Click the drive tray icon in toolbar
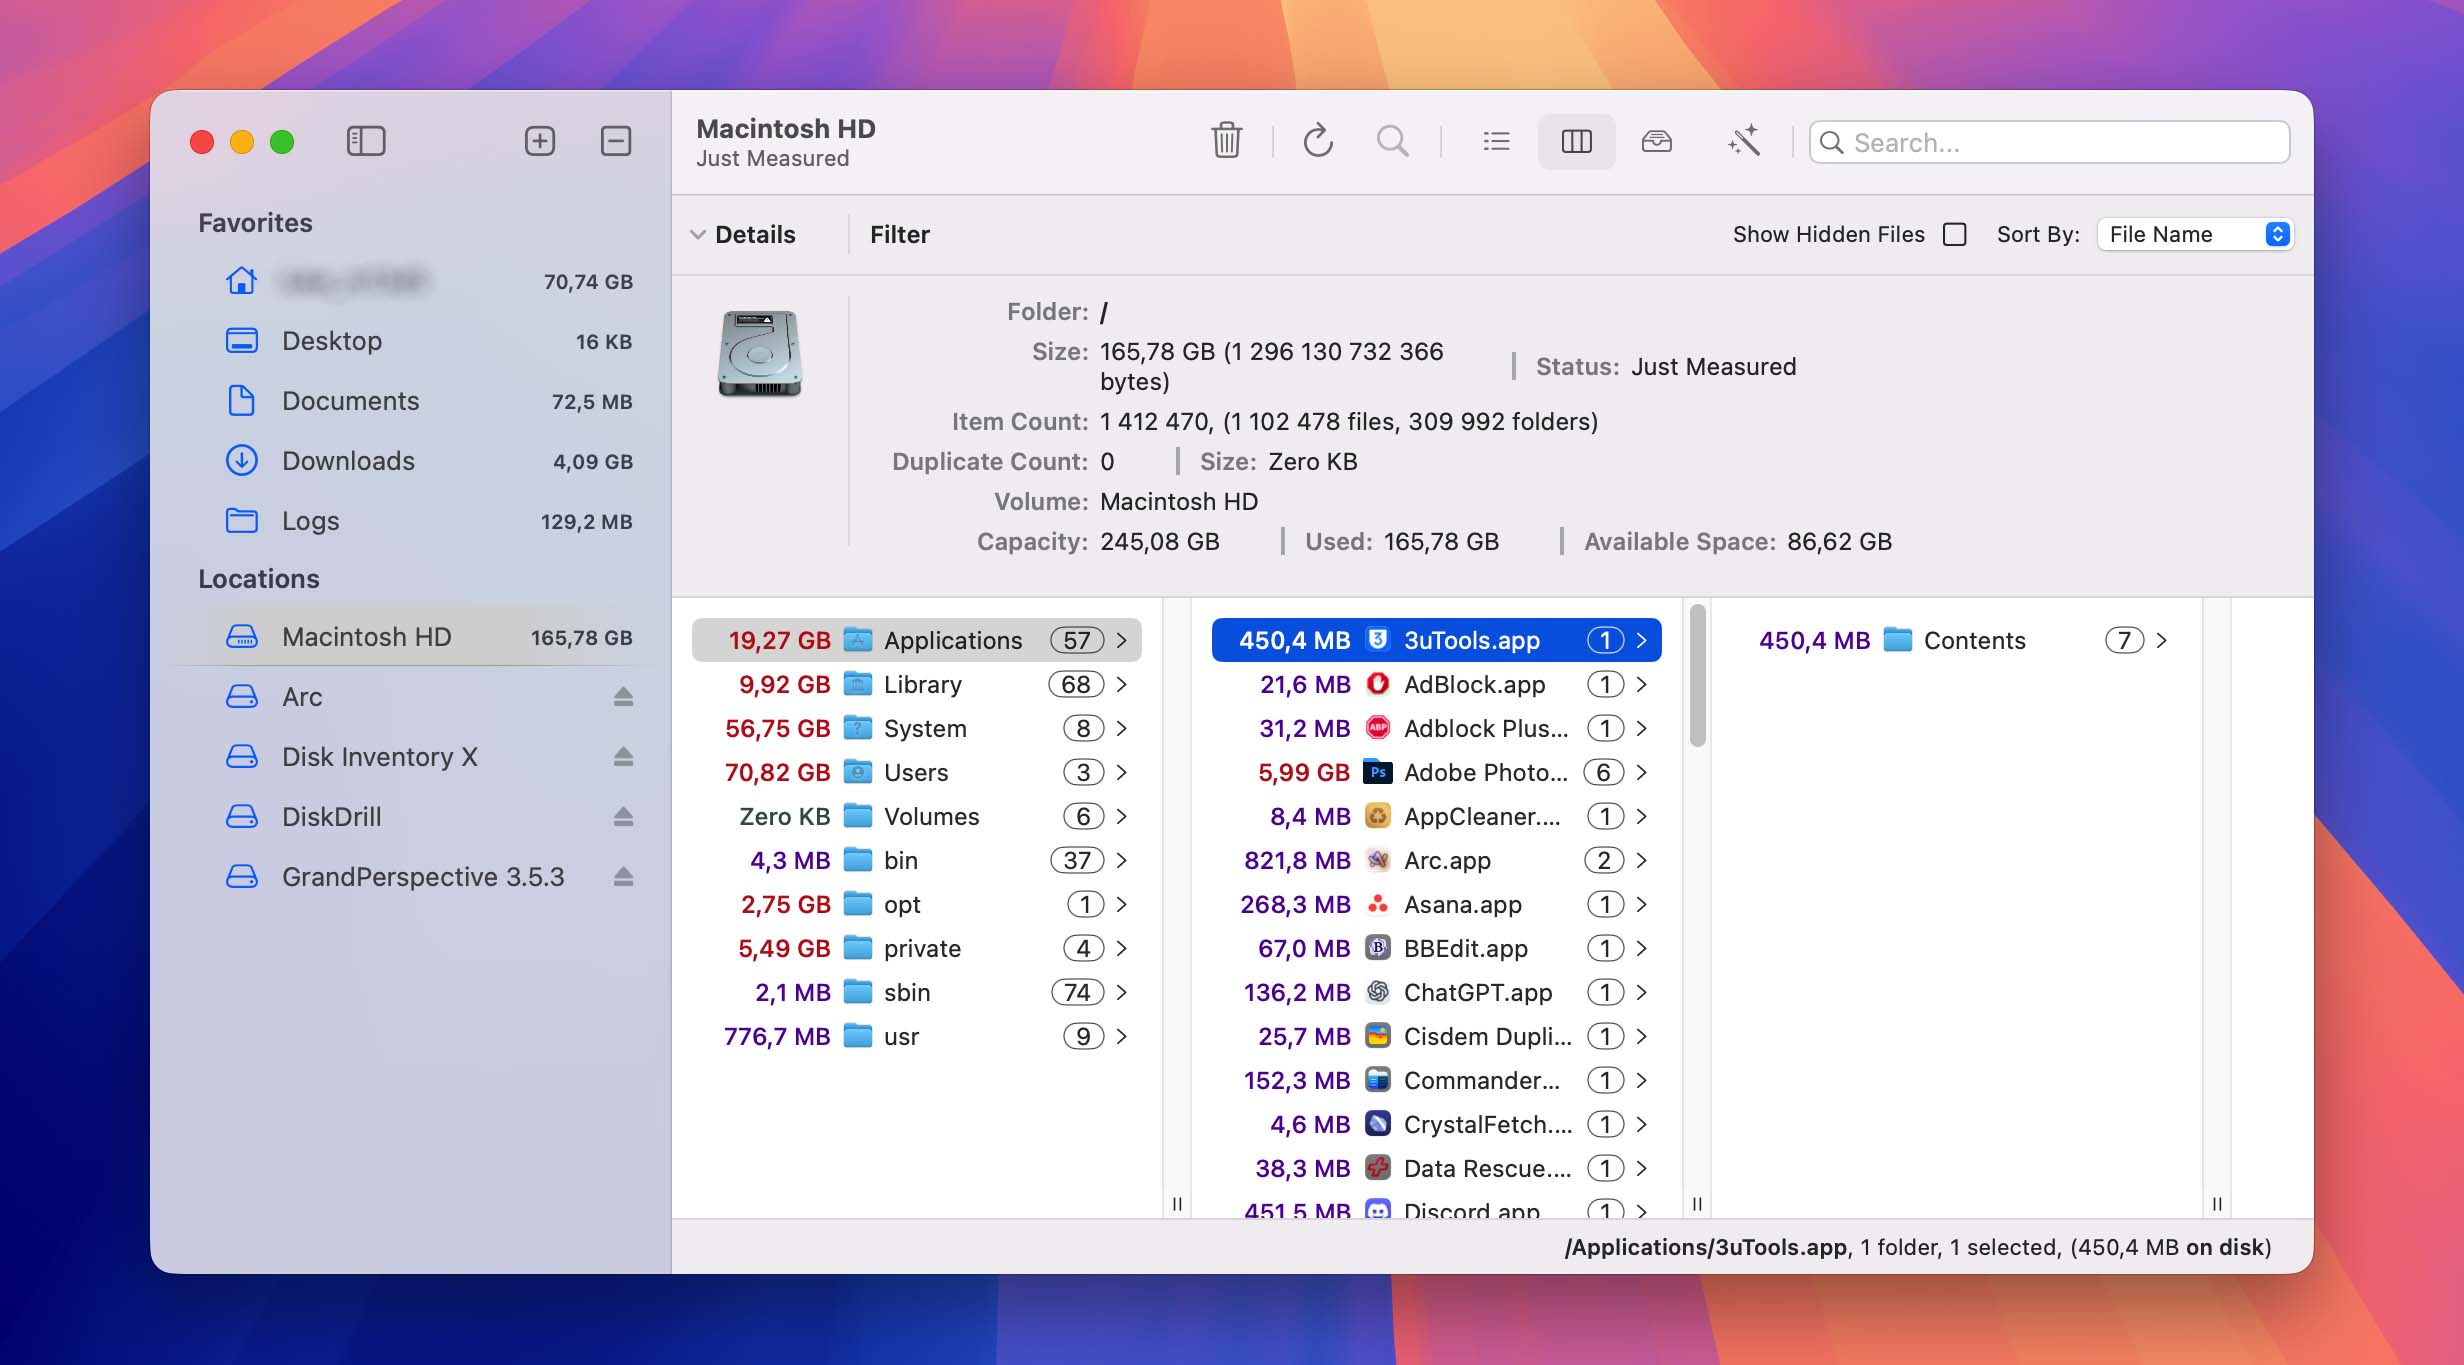Screen dimensions: 2464x1365 point(1657,141)
